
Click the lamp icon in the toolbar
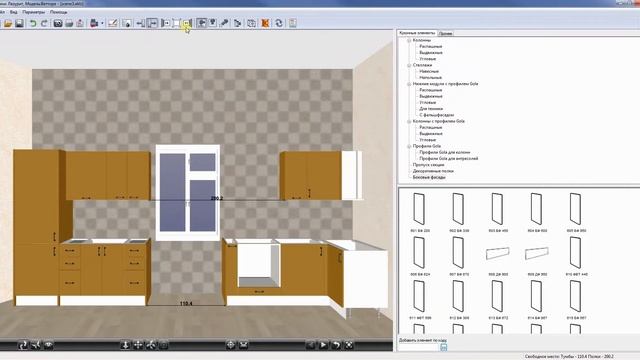(x=213, y=23)
